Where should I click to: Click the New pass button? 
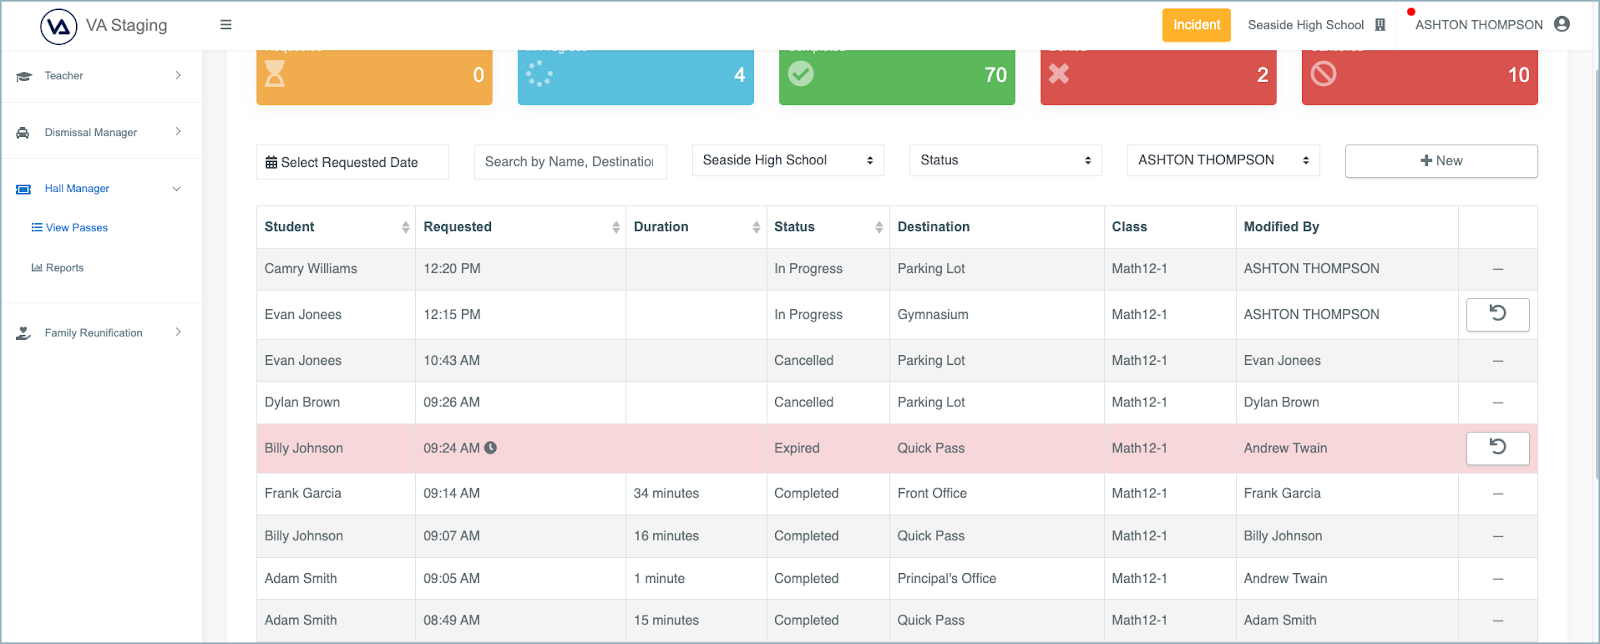point(1441,161)
